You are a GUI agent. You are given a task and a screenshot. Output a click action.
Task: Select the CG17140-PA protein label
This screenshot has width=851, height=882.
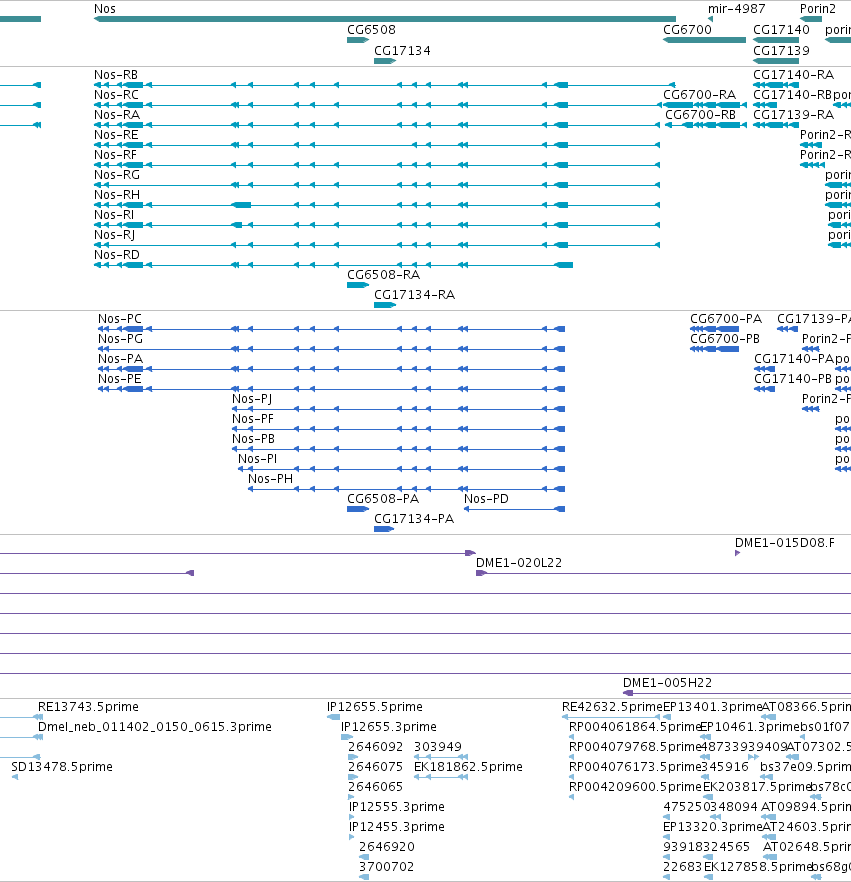coord(794,359)
